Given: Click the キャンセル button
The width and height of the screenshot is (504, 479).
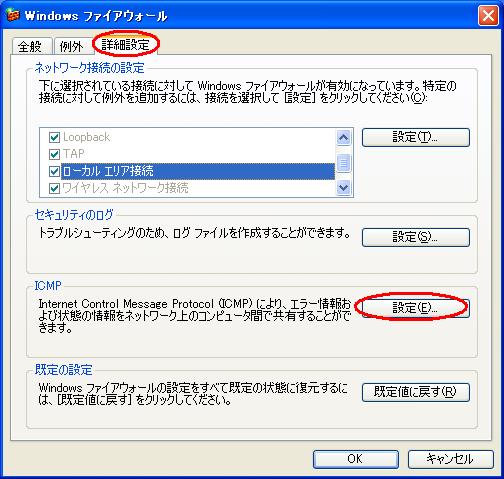Looking at the screenshot, I should 451,459.
